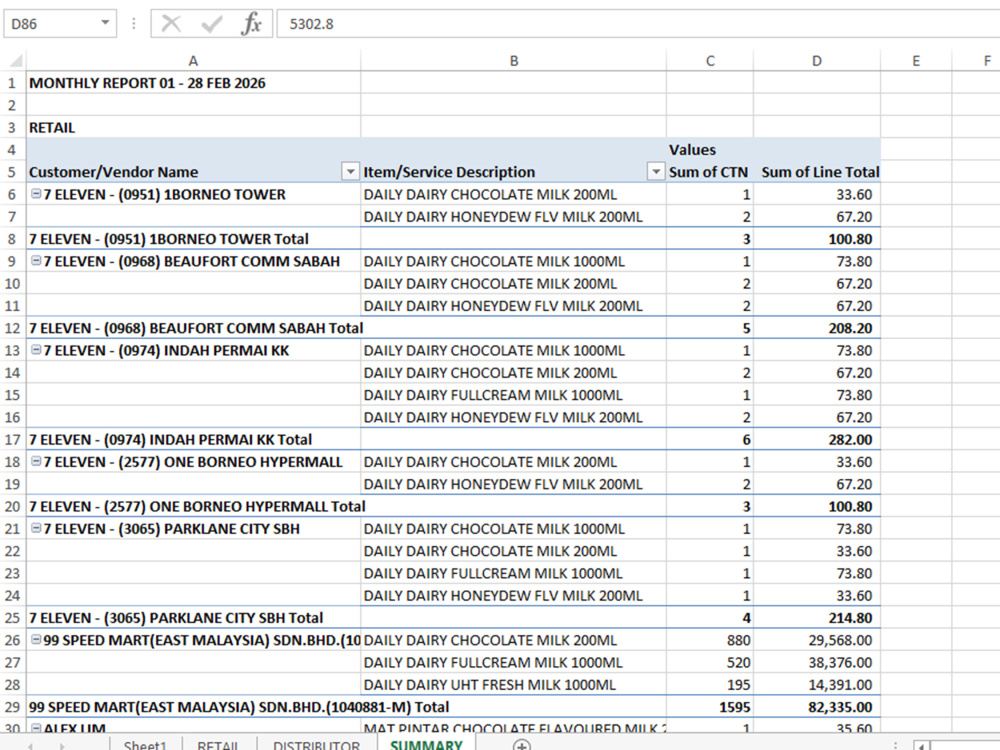
Task: Switch to the DISTRIBUTOR sheet tab
Action: pos(316,745)
